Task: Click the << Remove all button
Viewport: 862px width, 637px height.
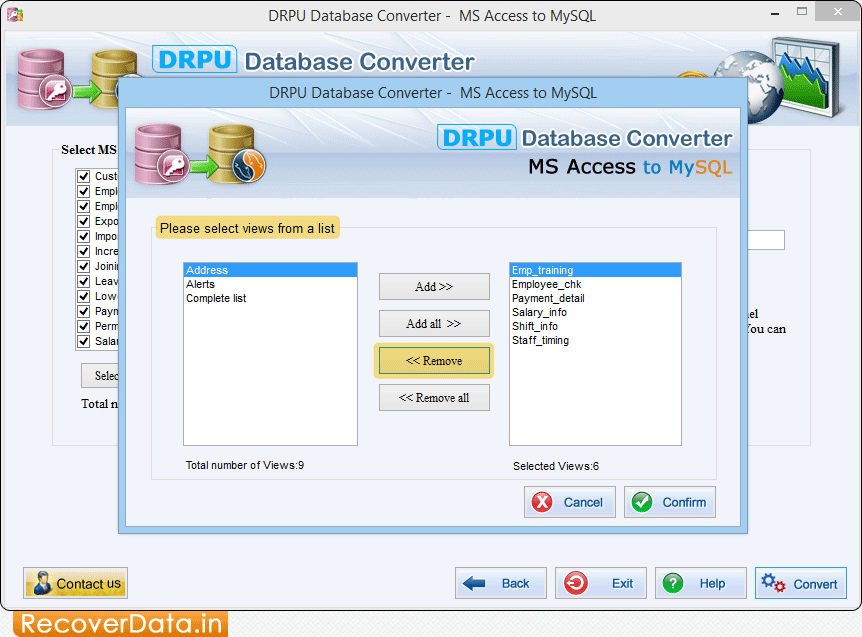Action: 434,397
